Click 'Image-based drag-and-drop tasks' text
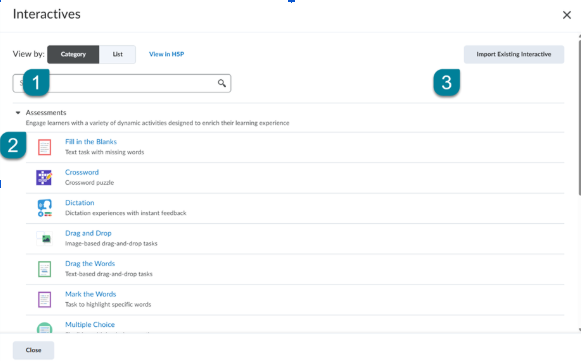The width and height of the screenshot is (581, 361). (111, 244)
